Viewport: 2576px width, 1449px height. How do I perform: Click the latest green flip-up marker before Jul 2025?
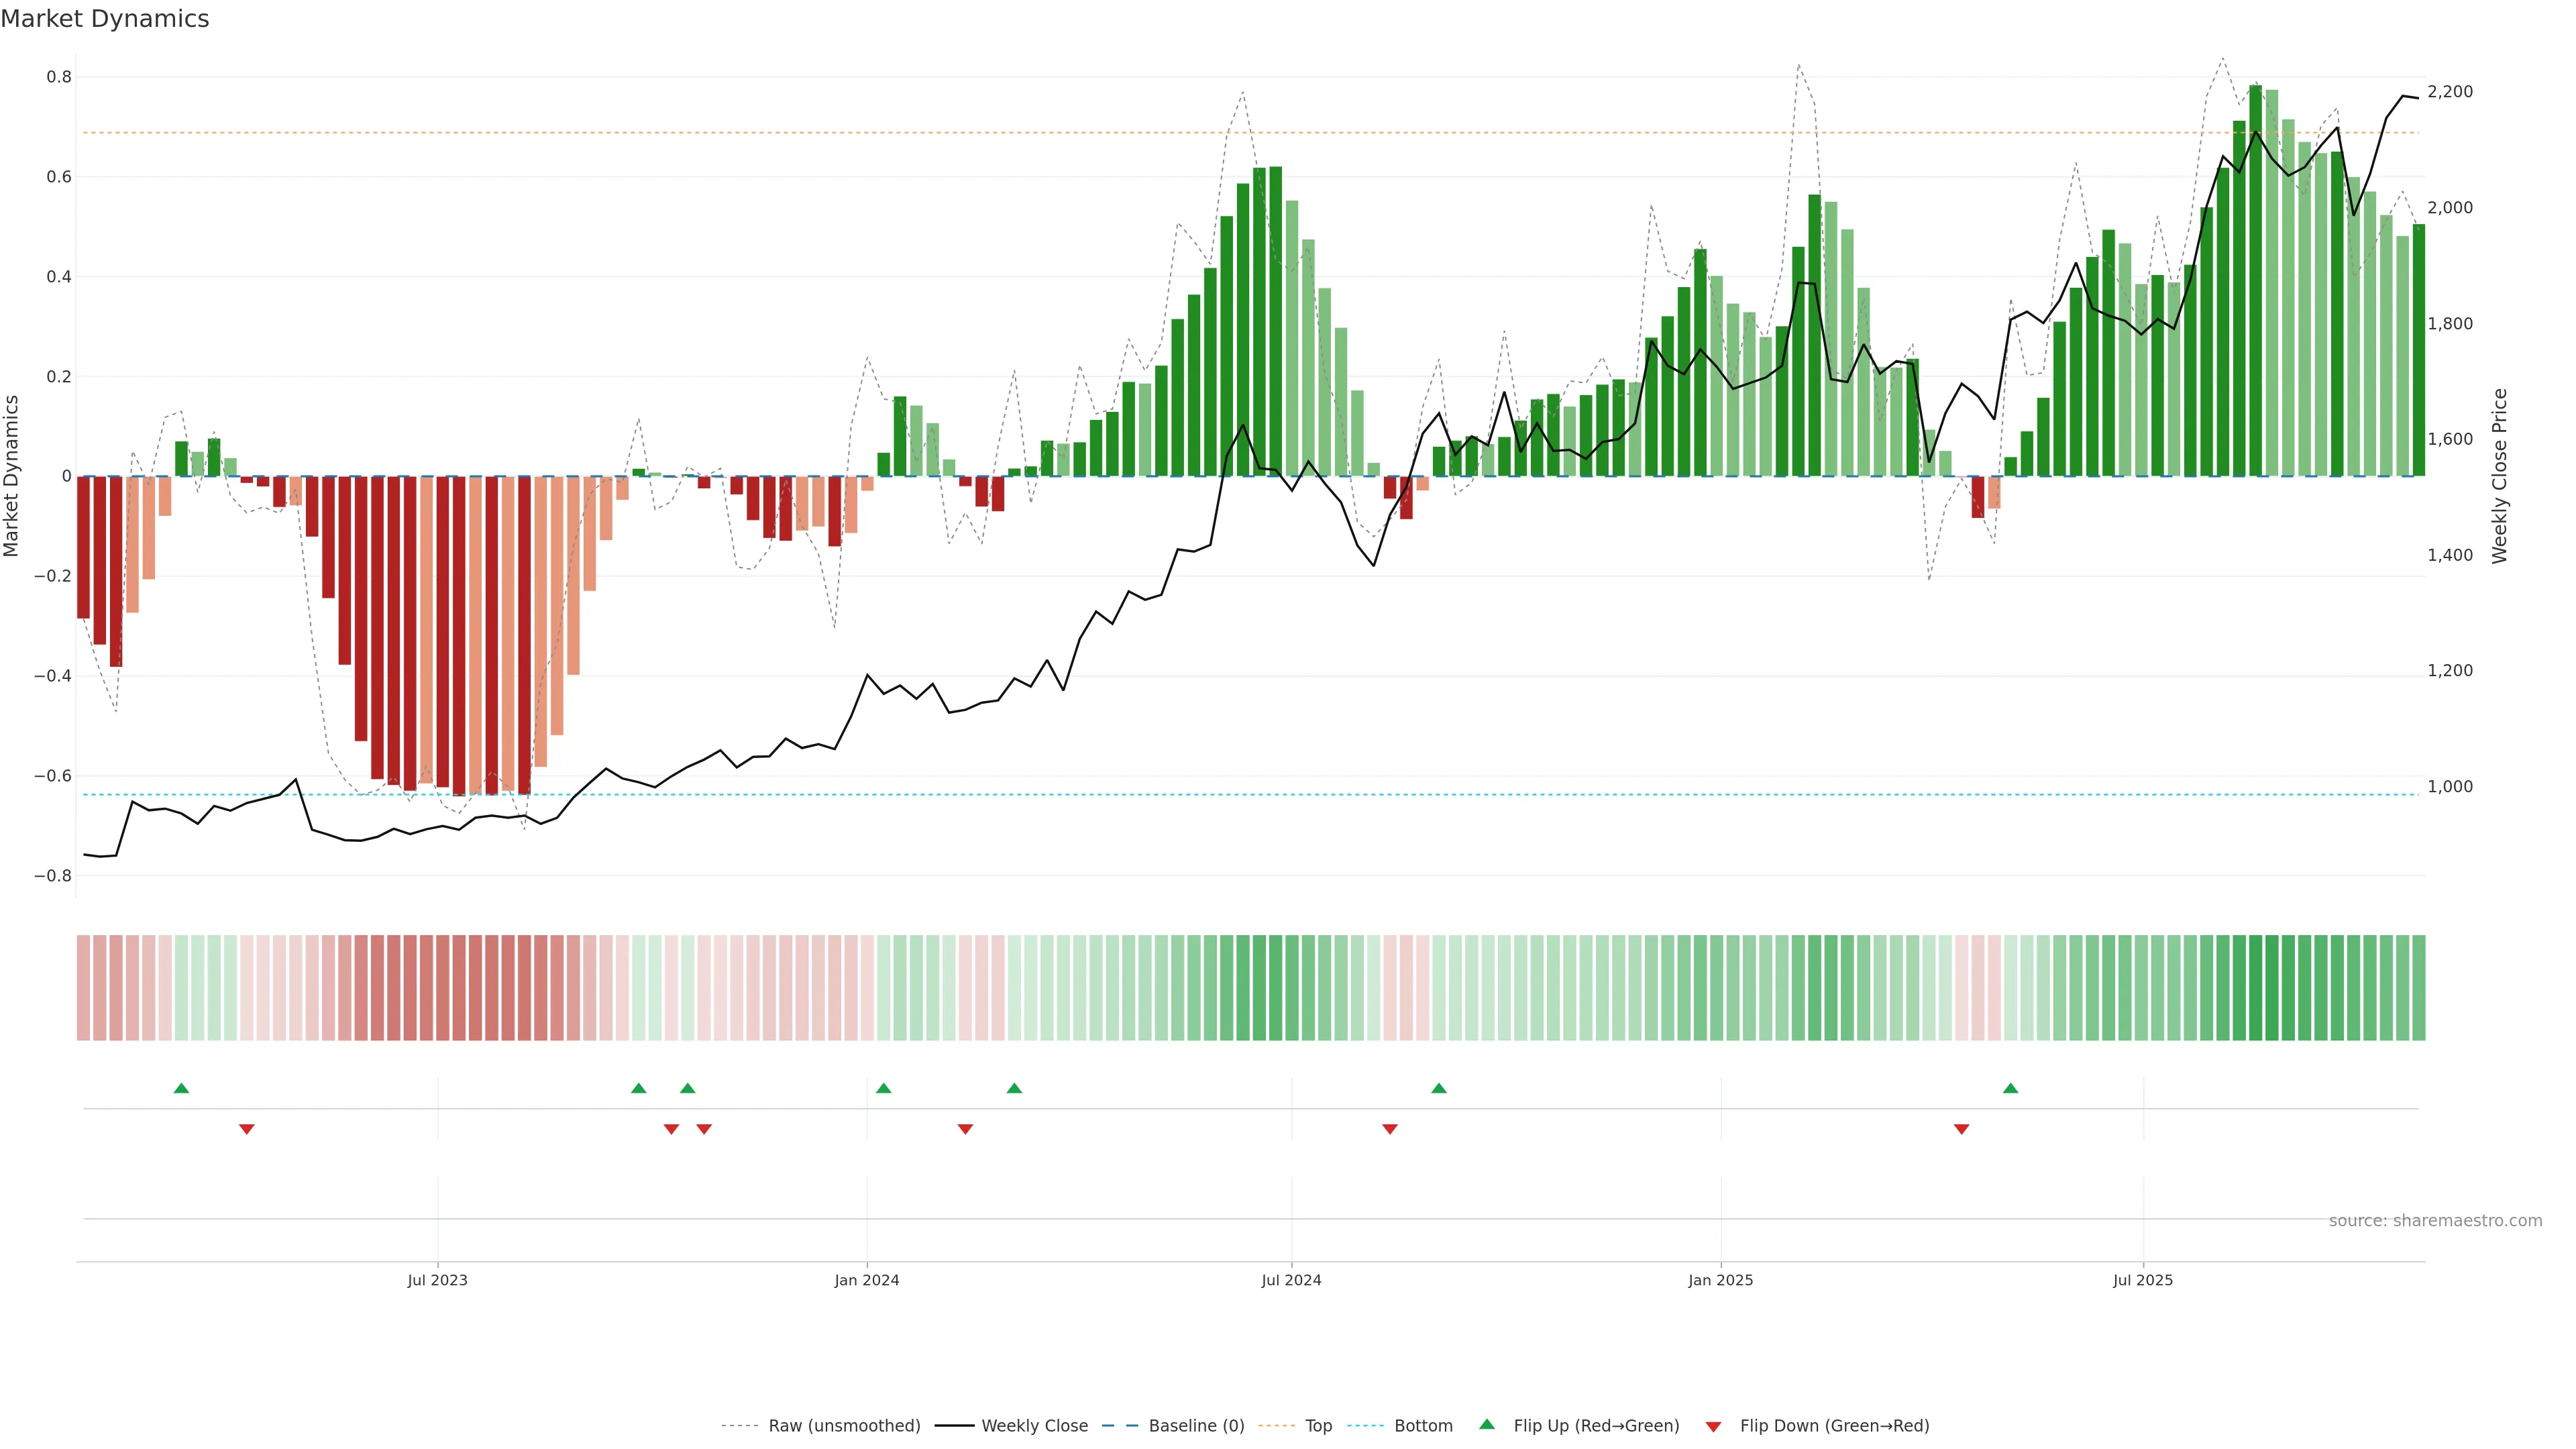tap(2010, 1088)
